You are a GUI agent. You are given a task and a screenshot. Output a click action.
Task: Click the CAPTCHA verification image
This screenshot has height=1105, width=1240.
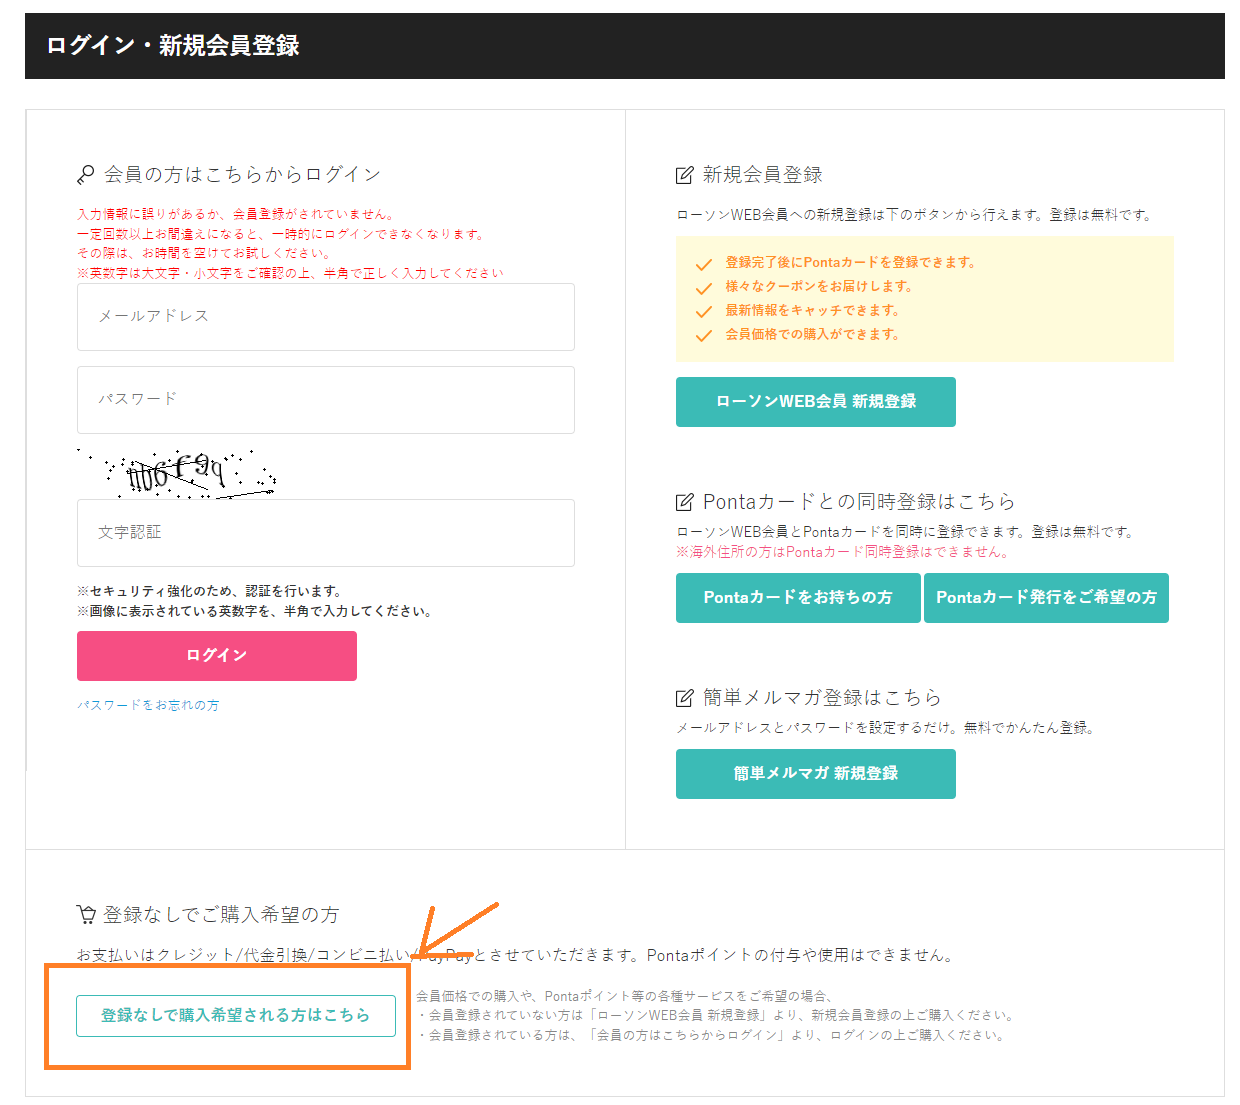[177, 473]
